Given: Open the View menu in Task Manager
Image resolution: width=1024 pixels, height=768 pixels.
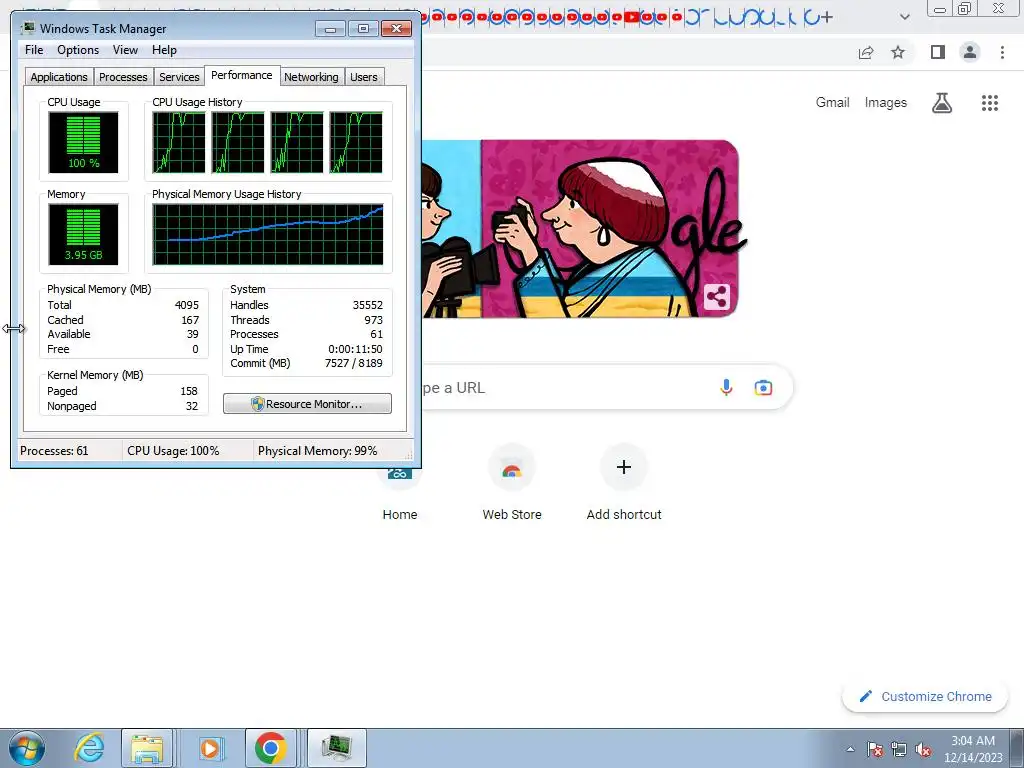Looking at the screenshot, I should point(125,50).
